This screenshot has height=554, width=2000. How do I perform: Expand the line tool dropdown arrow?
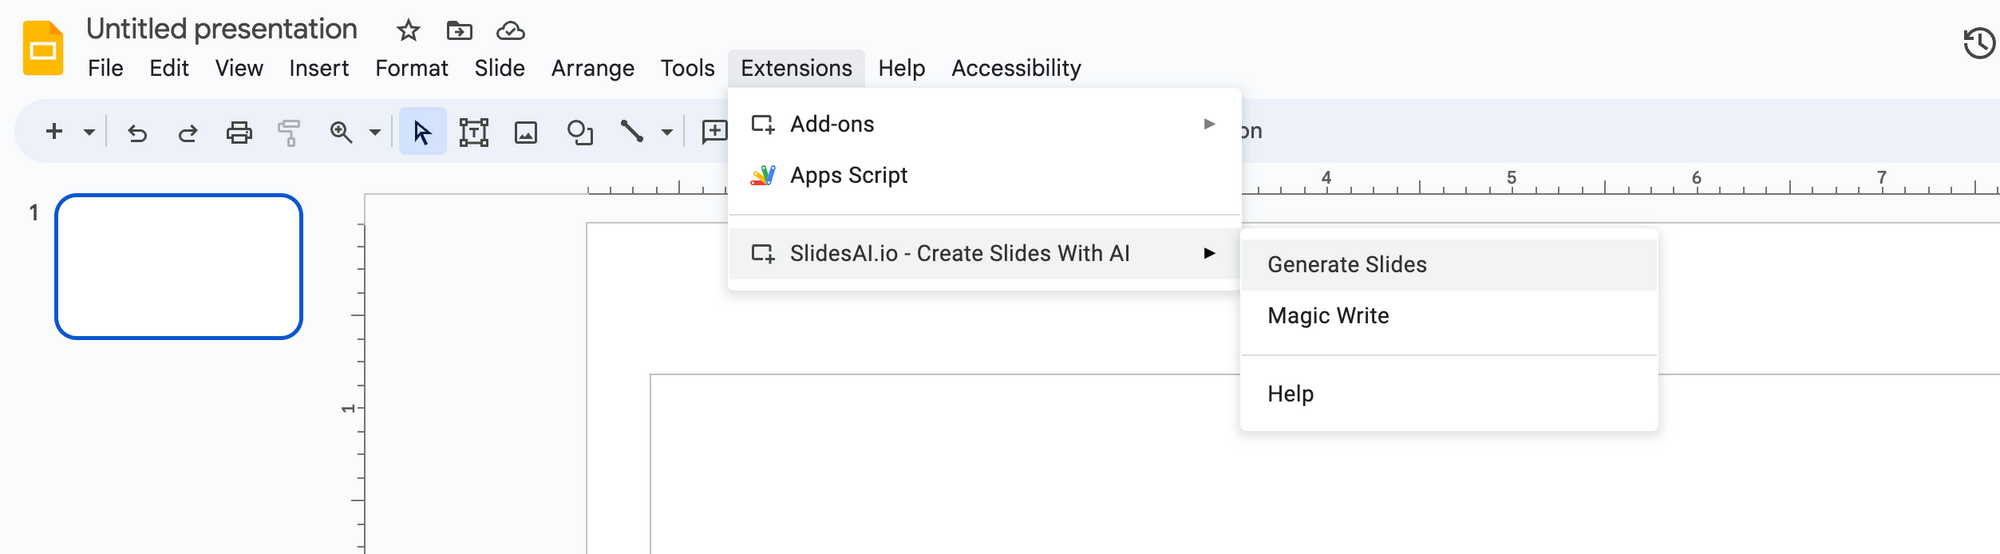667,132
